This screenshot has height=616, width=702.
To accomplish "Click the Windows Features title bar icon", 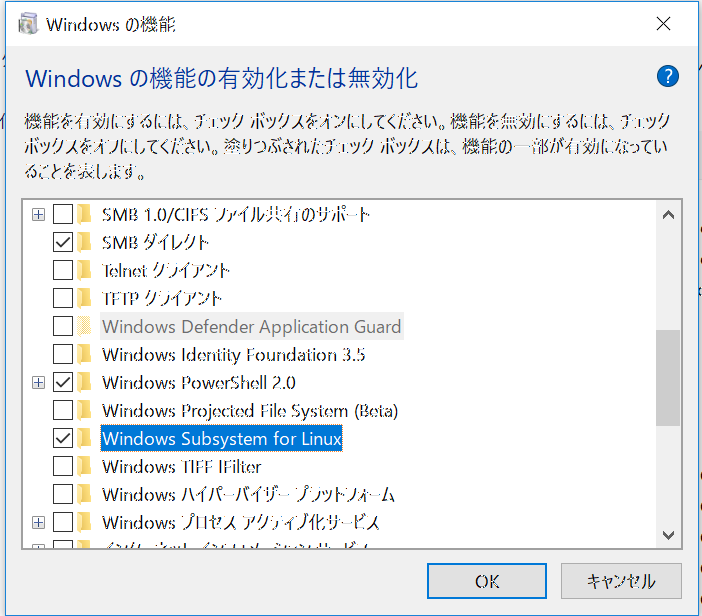I will coord(28,24).
